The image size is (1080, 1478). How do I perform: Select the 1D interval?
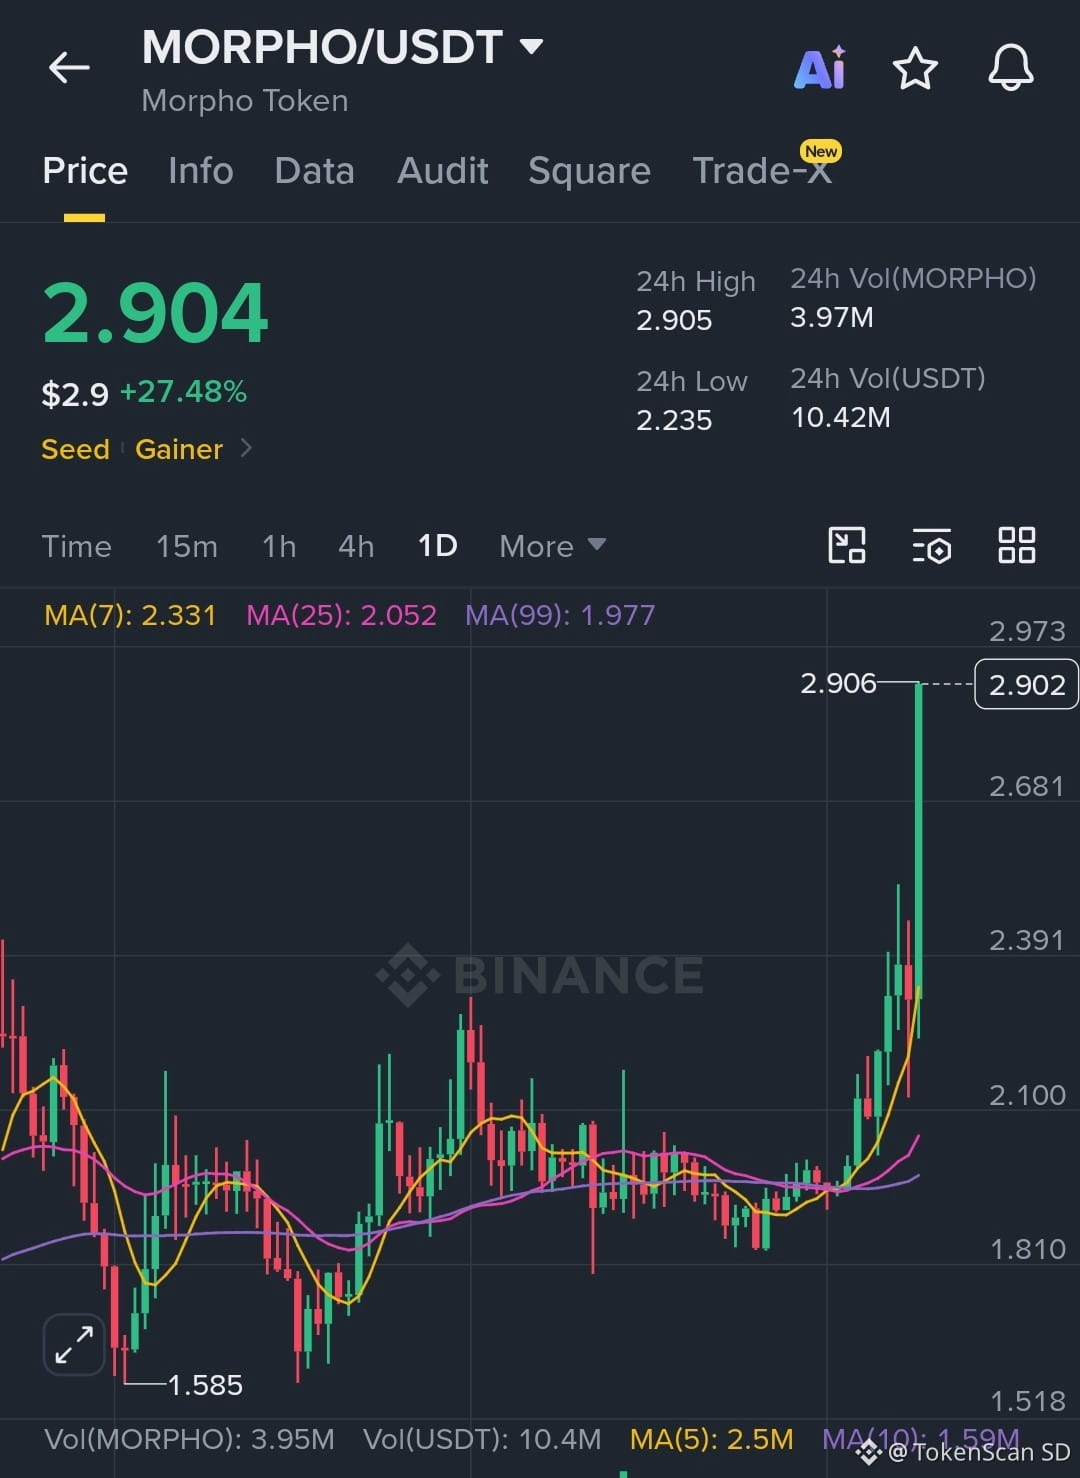point(438,546)
